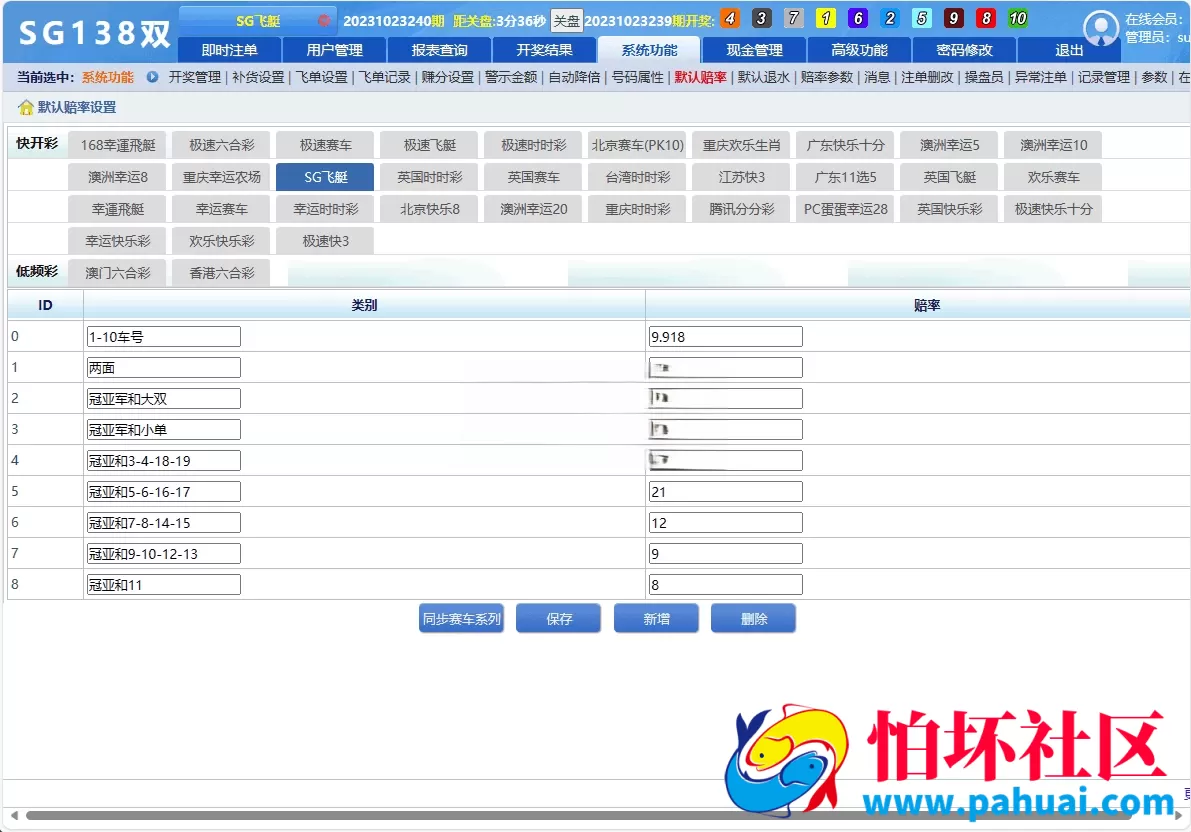The width and height of the screenshot is (1191, 832).
Task: Click the blue lottery ball number 2
Action: tap(889, 18)
